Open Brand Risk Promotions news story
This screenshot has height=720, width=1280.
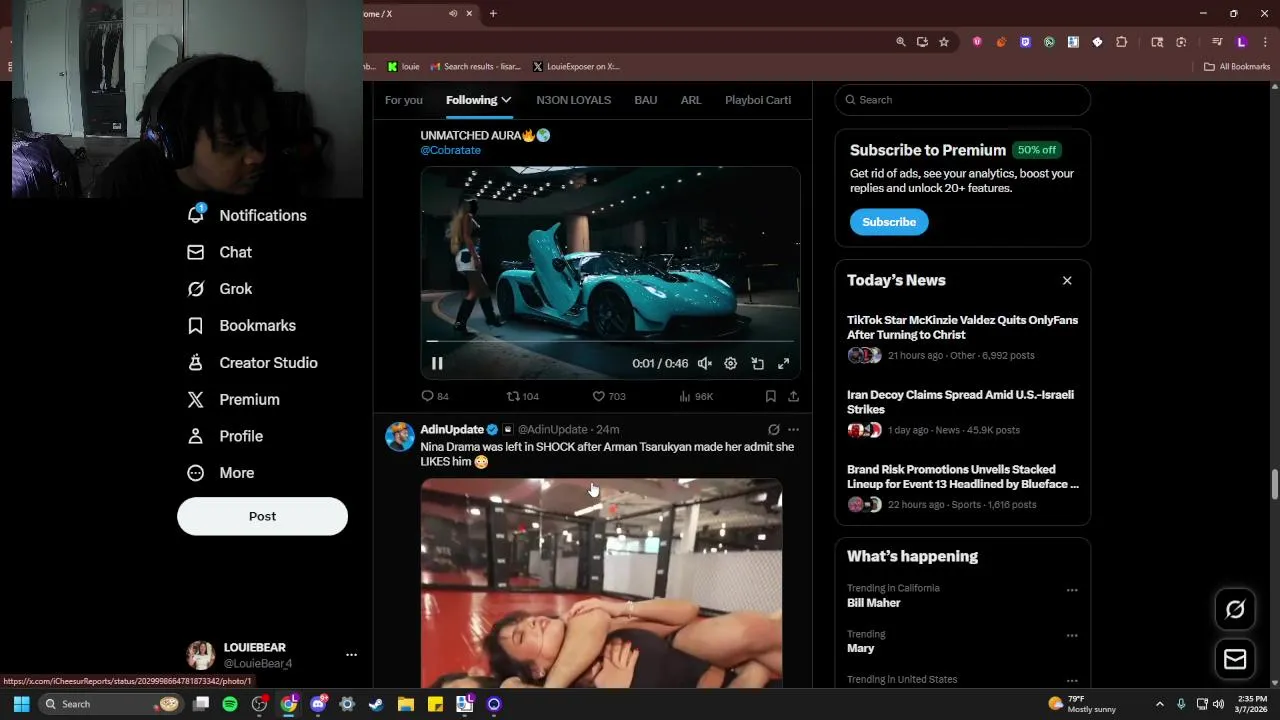(x=962, y=487)
